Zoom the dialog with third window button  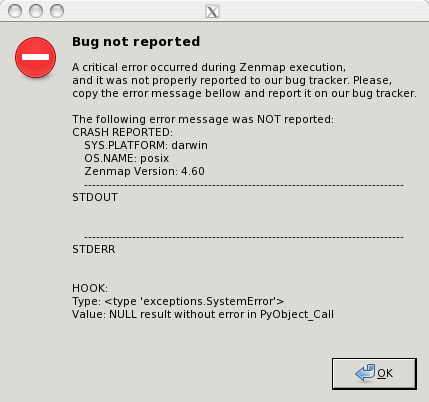tap(57, 11)
